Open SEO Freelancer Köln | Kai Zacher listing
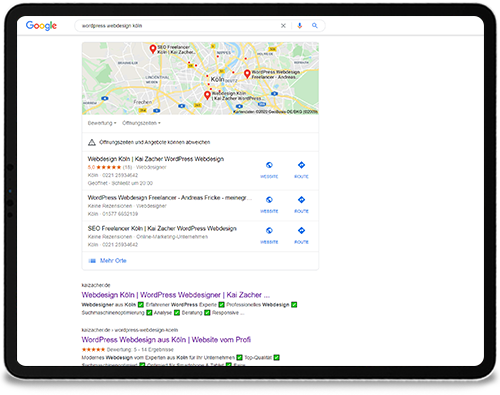Viewport: 500px width, 395px height. point(162,228)
